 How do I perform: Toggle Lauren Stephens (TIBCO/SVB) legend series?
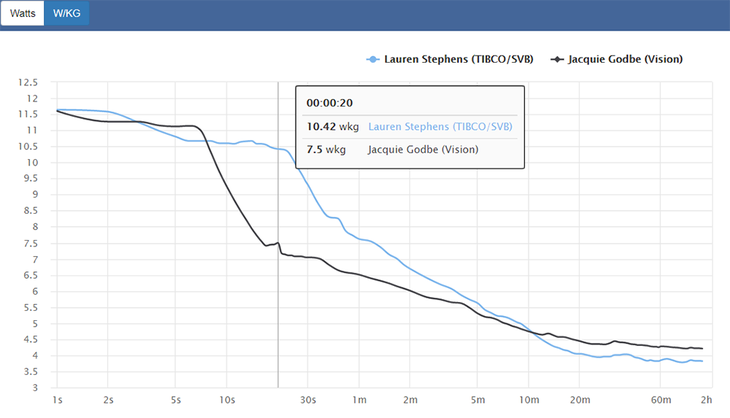click(450, 59)
